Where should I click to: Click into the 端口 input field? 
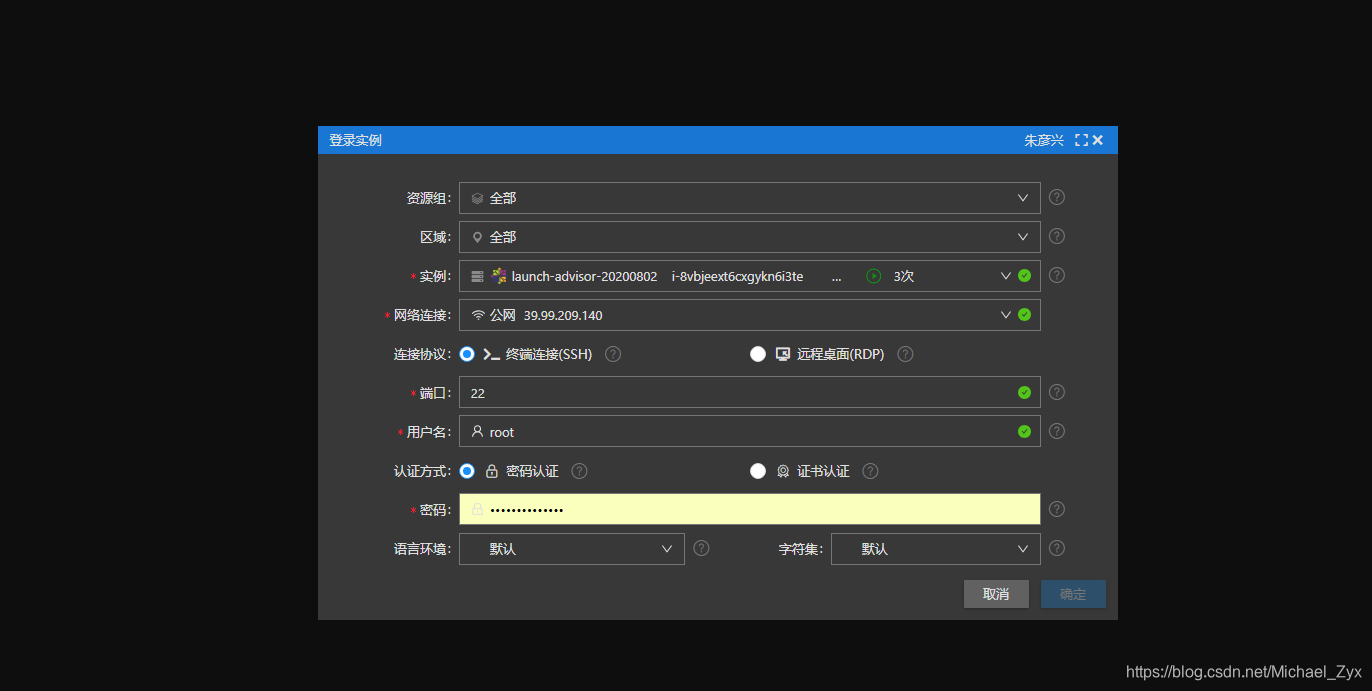pos(750,393)
